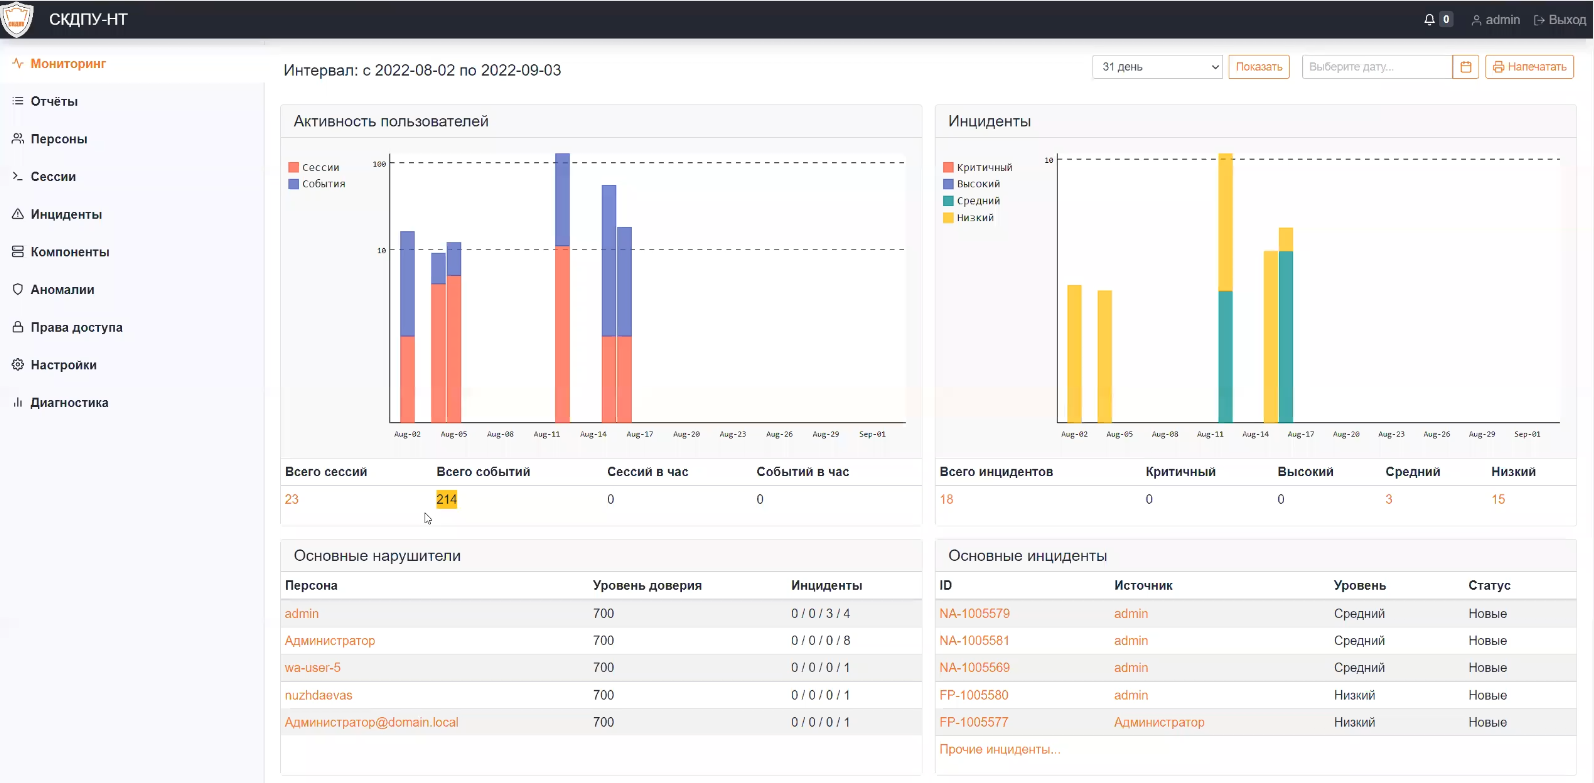This screenshot has height=783, width=1594.
Task: Toggle Высокий legend swatch
Action: (948, 184)
